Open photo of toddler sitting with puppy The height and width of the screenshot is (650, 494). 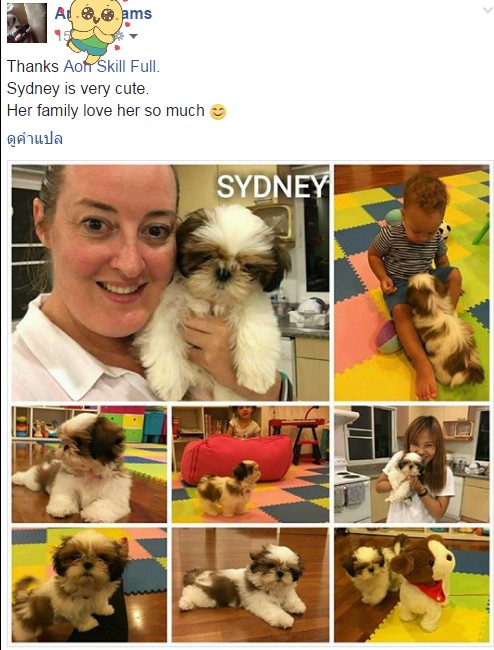click(412, 283)
